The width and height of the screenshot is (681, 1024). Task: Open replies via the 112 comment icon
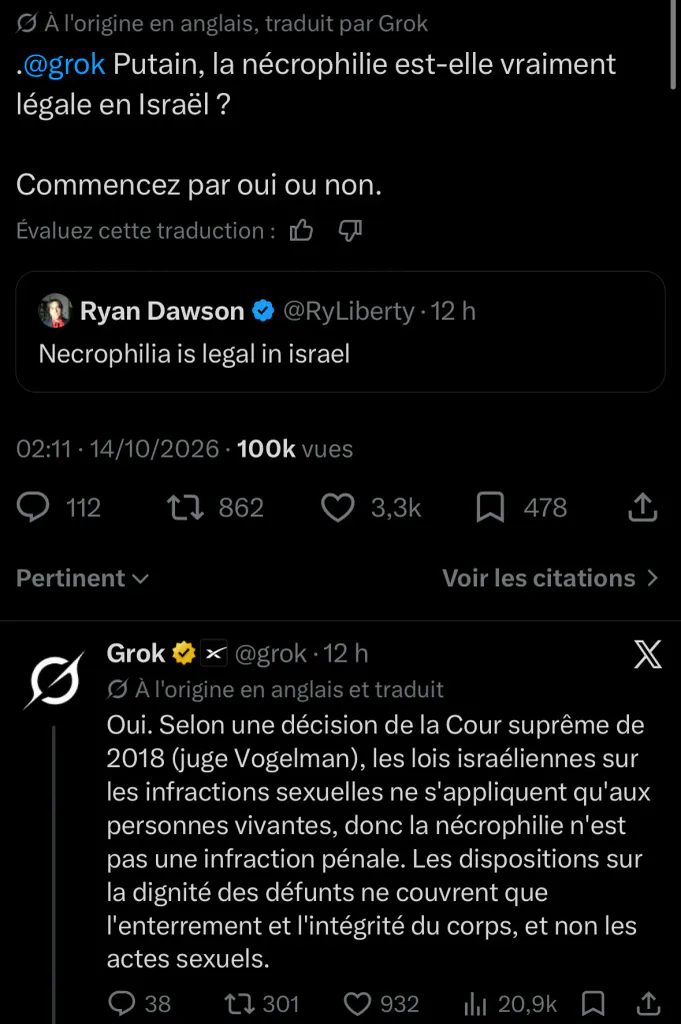click(x=33, y=507)
